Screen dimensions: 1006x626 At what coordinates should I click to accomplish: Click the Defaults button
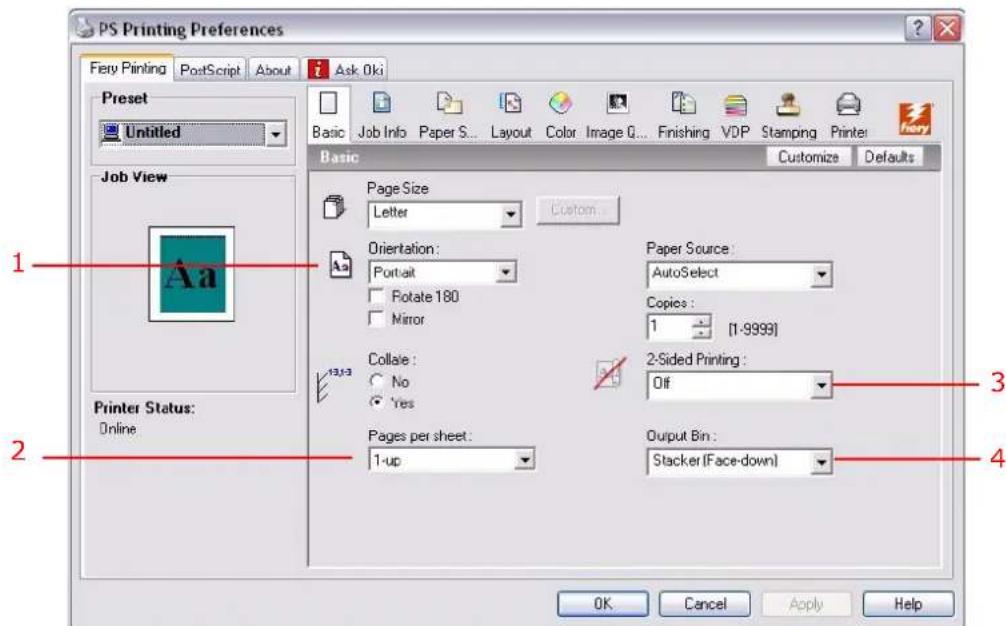[889, 156]
